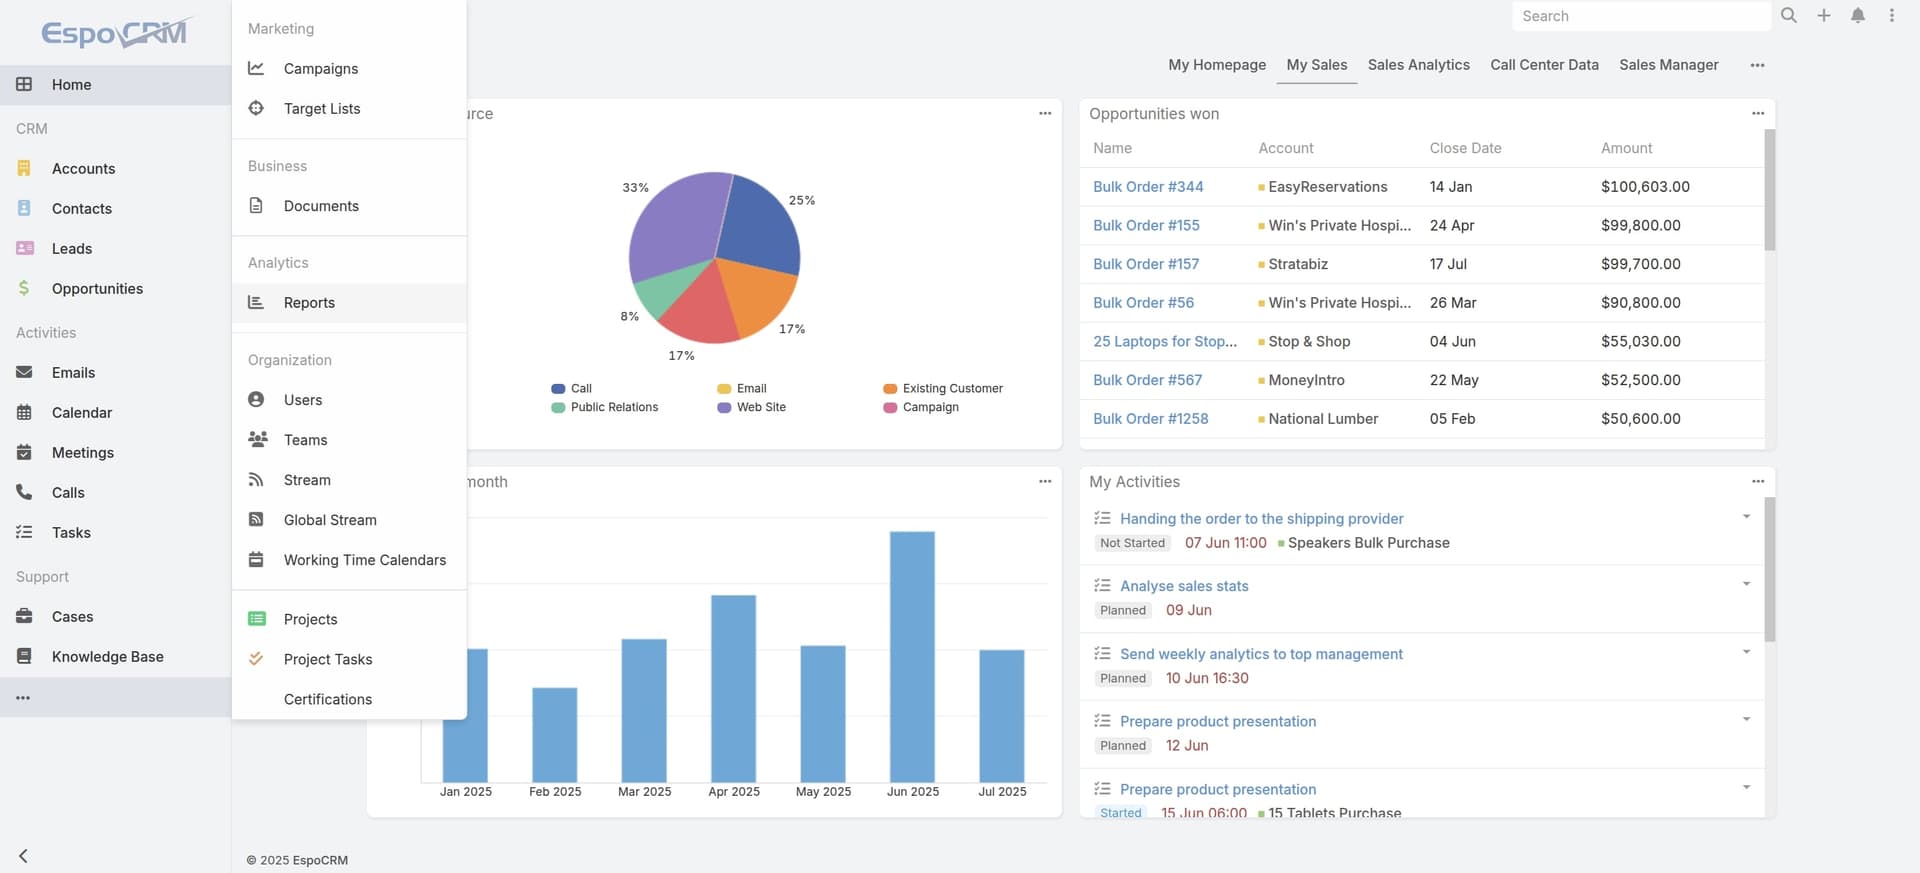Click the Global Stream icon
Viewport: 1920px width, 873px height.
pyautogui.click(x=256, y=519)
